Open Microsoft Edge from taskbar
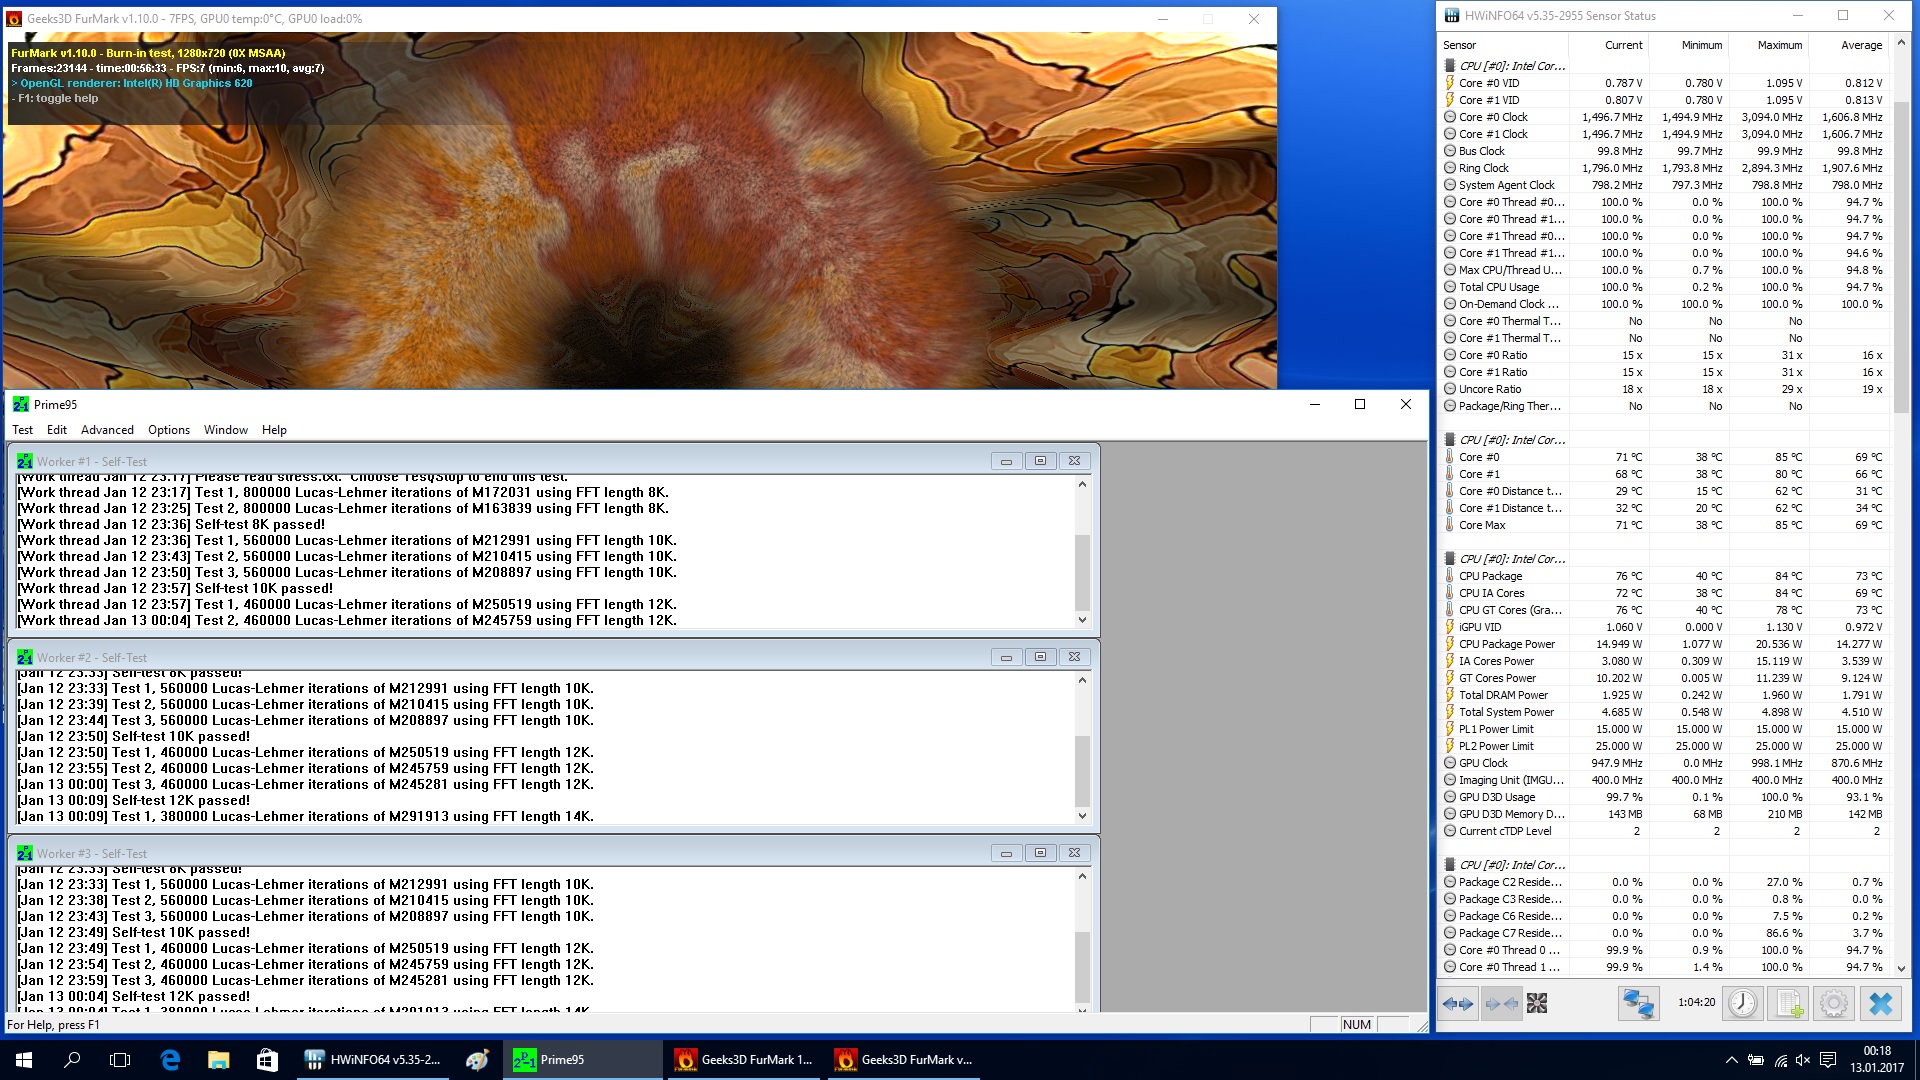The height and width of the screenshot is (1080, 1920). point(170,1060)
